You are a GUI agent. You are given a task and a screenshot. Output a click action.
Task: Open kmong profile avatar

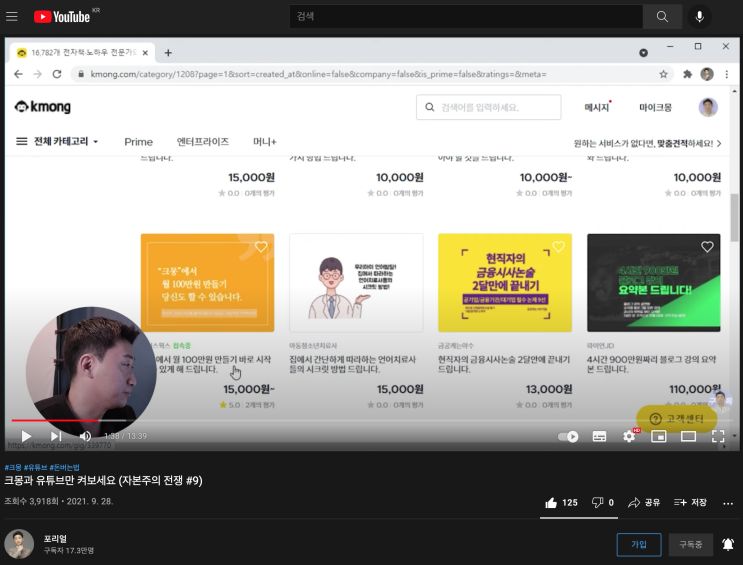tap(708, 107)
